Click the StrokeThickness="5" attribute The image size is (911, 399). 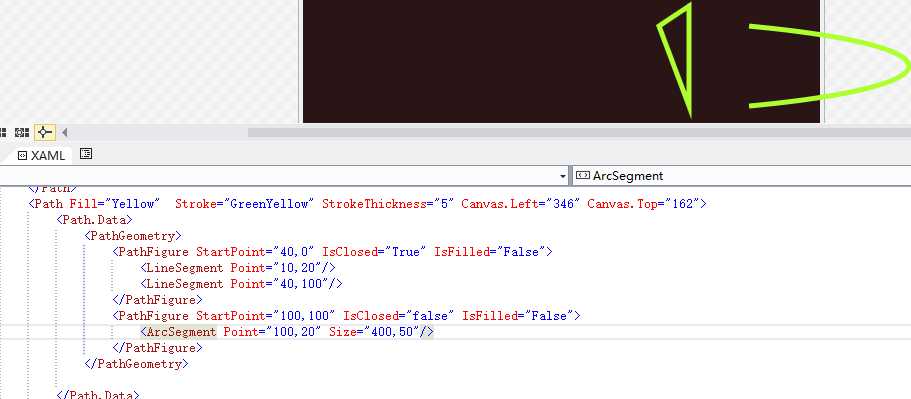[x=388, y=204]
